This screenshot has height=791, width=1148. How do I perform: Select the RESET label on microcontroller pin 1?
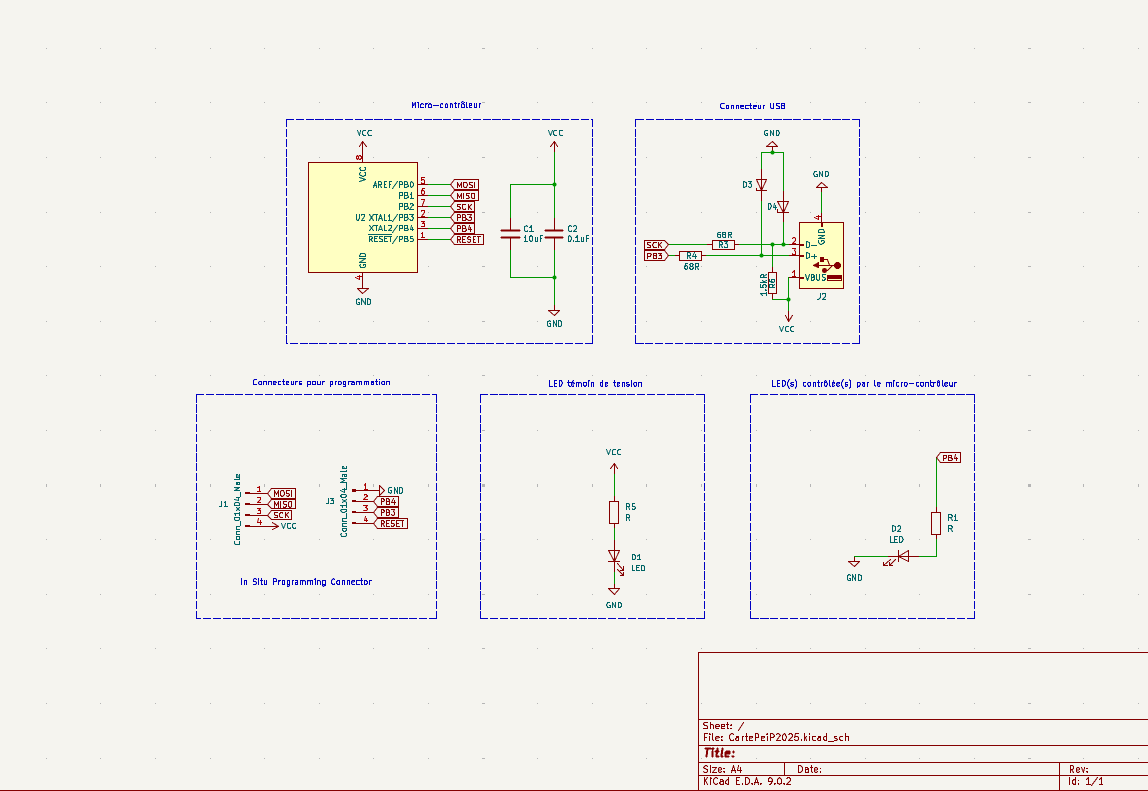click(x=468, y=239)
